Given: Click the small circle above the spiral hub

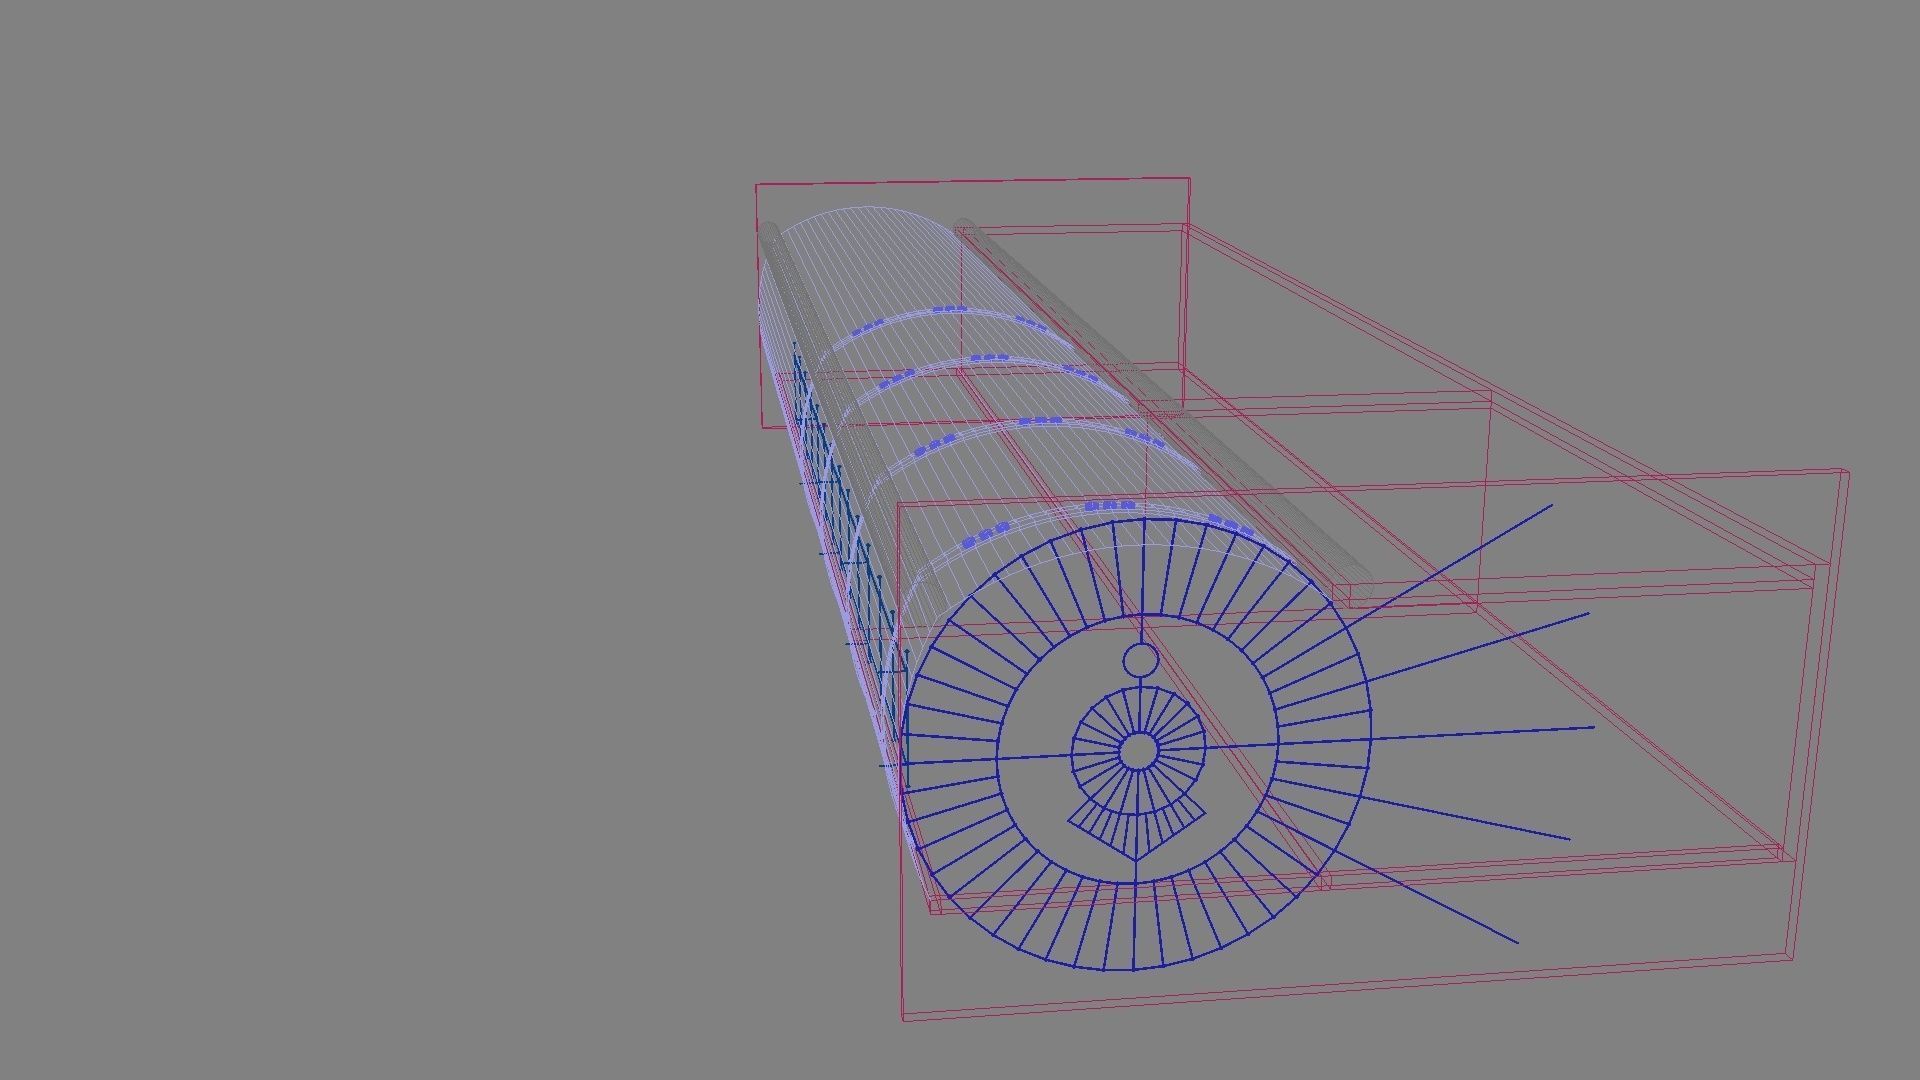Looking at the screenshot, I should (x=1140, y=660).
